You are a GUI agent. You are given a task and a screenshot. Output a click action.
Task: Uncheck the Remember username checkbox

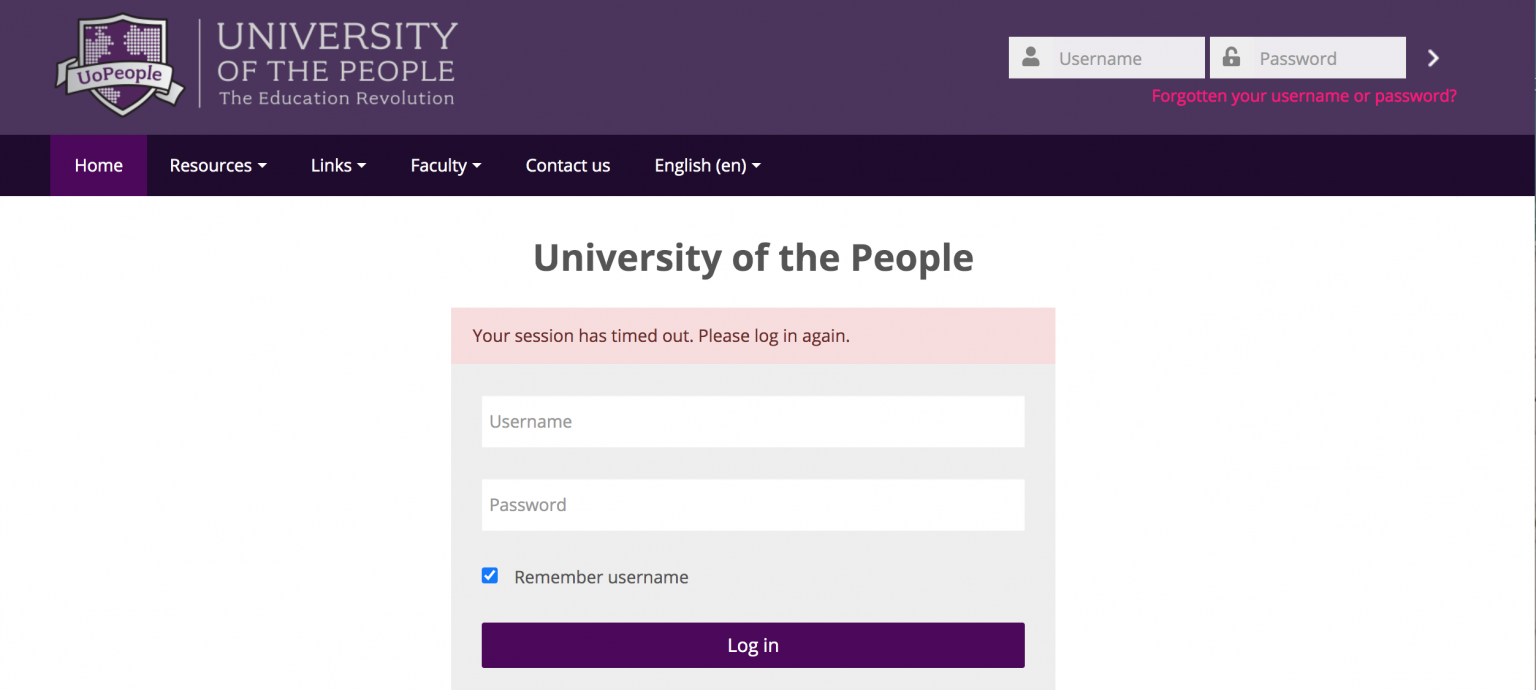point(490,576)
